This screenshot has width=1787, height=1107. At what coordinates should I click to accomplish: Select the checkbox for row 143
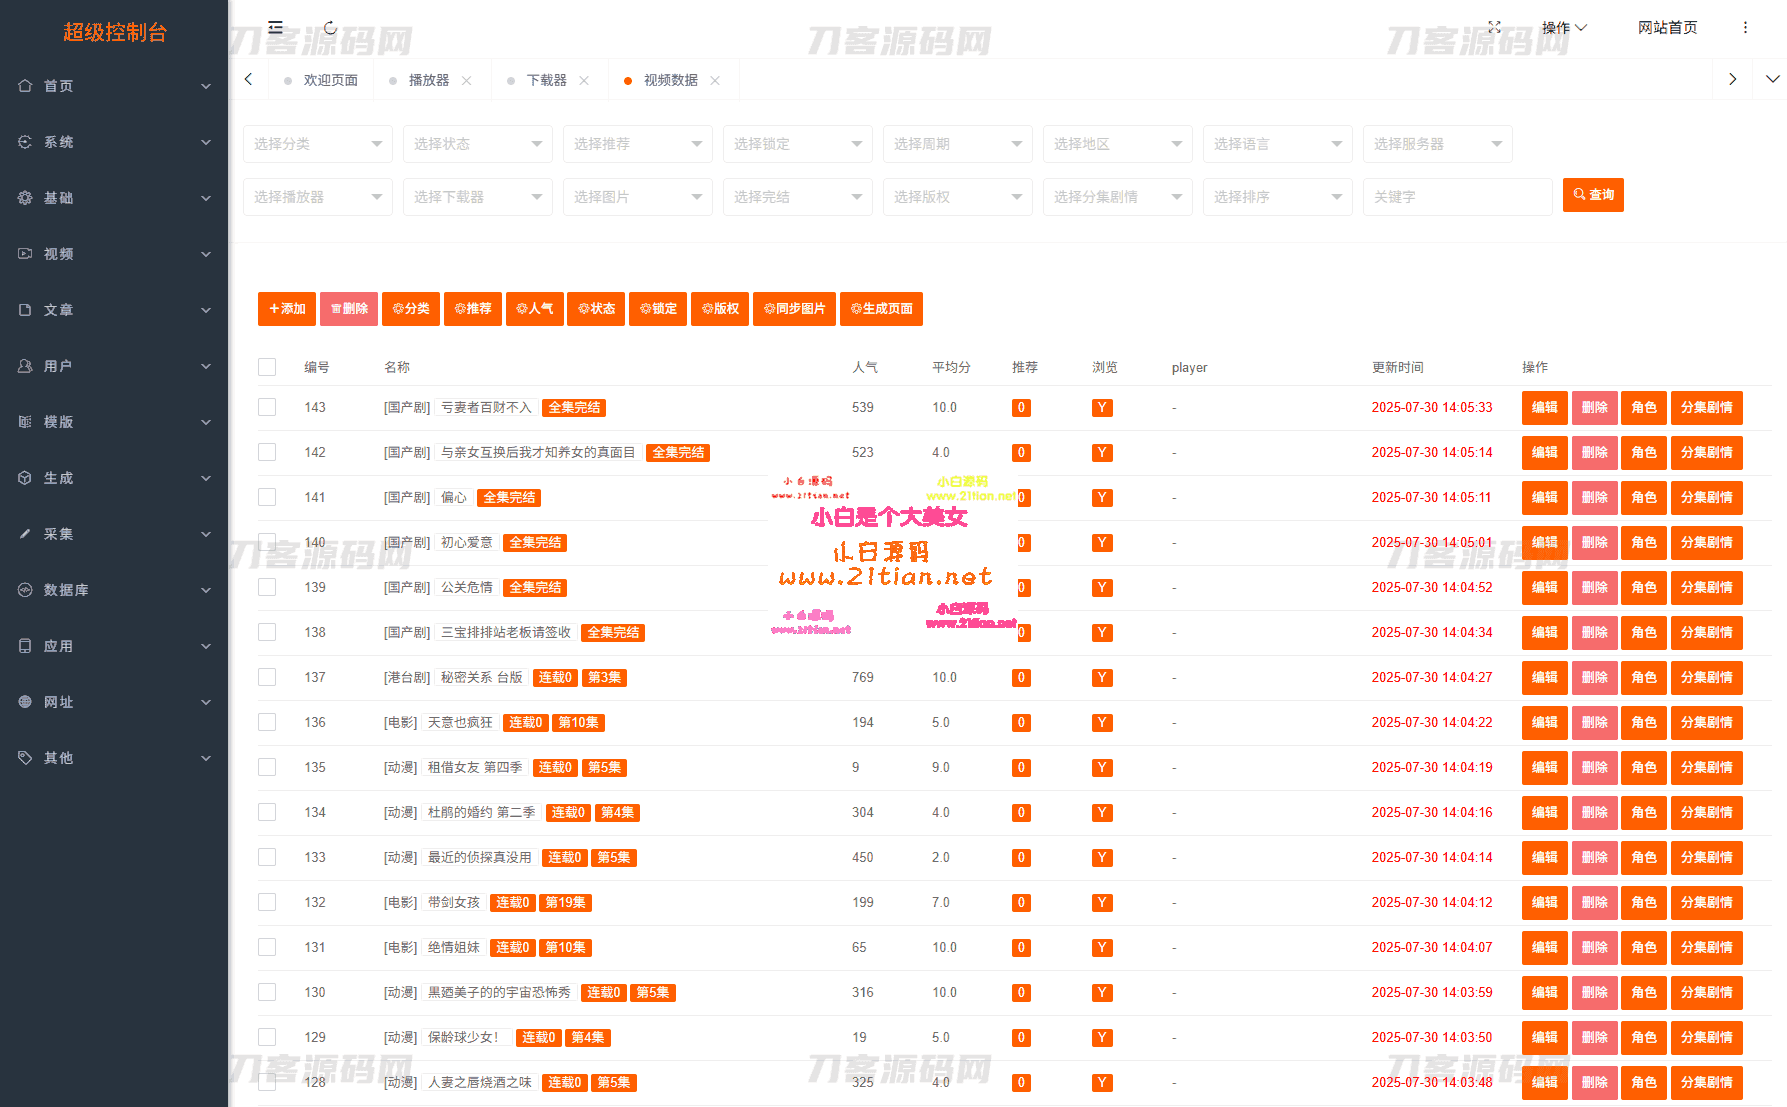[x=267, y=407]
